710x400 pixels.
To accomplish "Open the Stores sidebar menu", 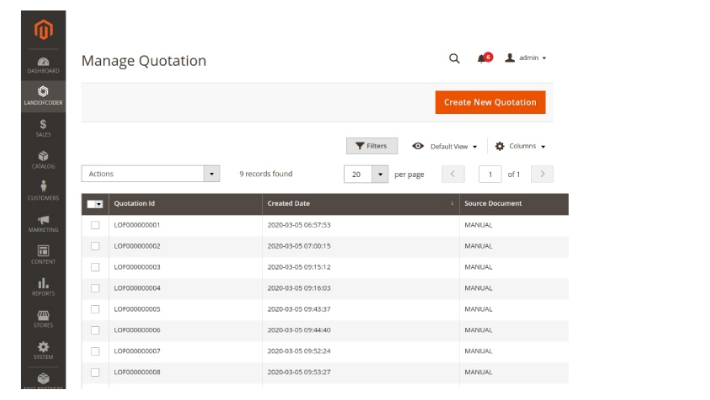I will click(43, 318).
